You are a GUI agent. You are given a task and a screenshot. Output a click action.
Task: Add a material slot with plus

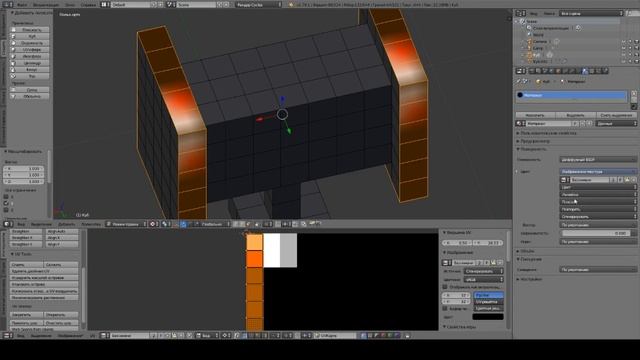tap(634, 93)
